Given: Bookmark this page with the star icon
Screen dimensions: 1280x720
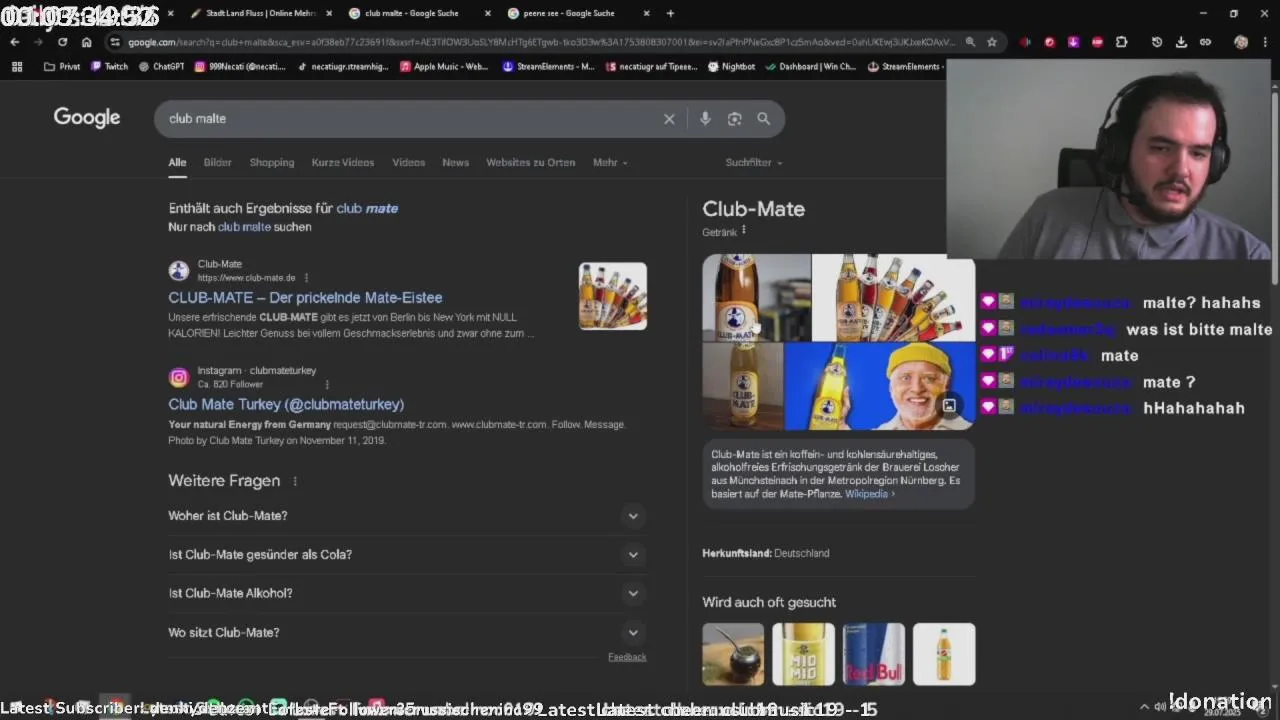Looking at the screenshot, I should [x=991, y=42].
